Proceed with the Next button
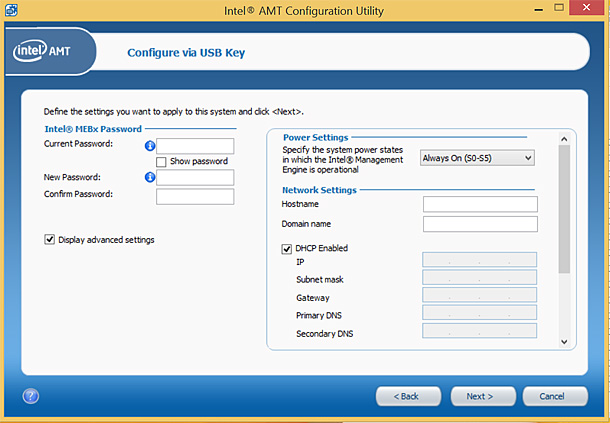Viewport: 610px width, 423px height. tap(480, 396)
